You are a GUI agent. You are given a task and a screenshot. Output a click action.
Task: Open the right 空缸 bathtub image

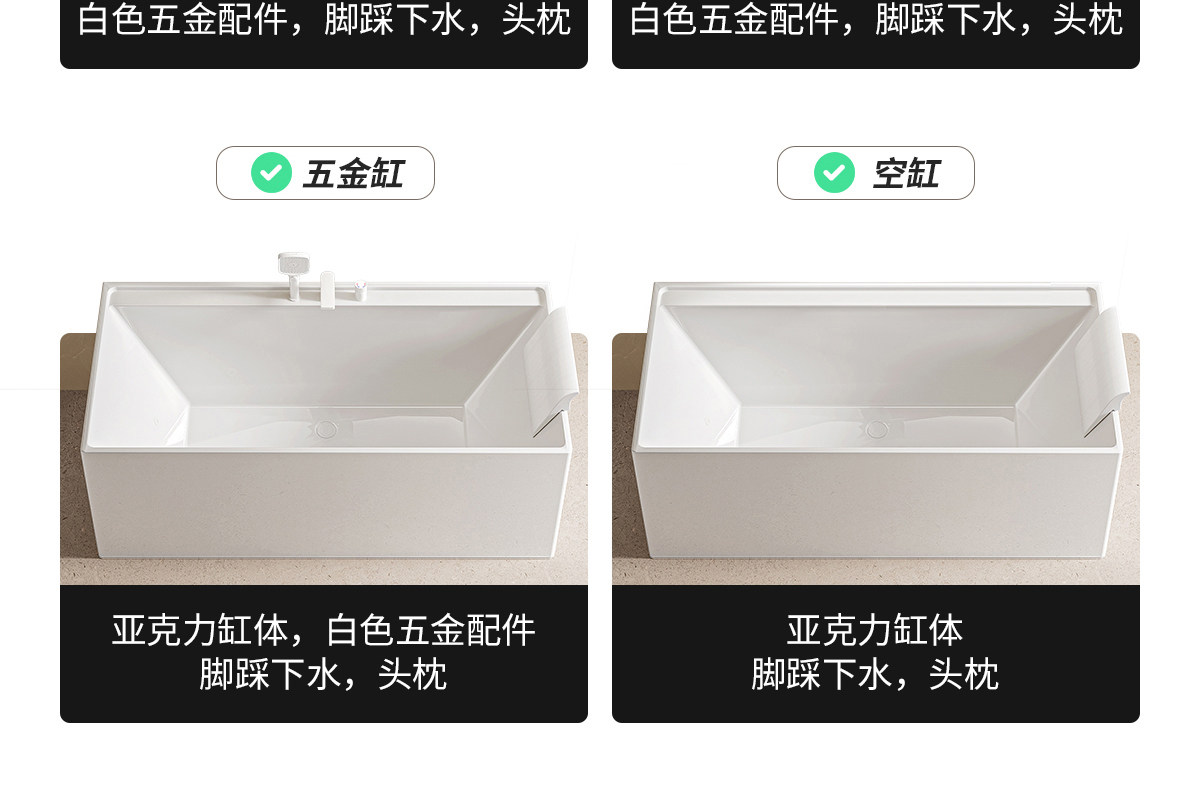876,412
